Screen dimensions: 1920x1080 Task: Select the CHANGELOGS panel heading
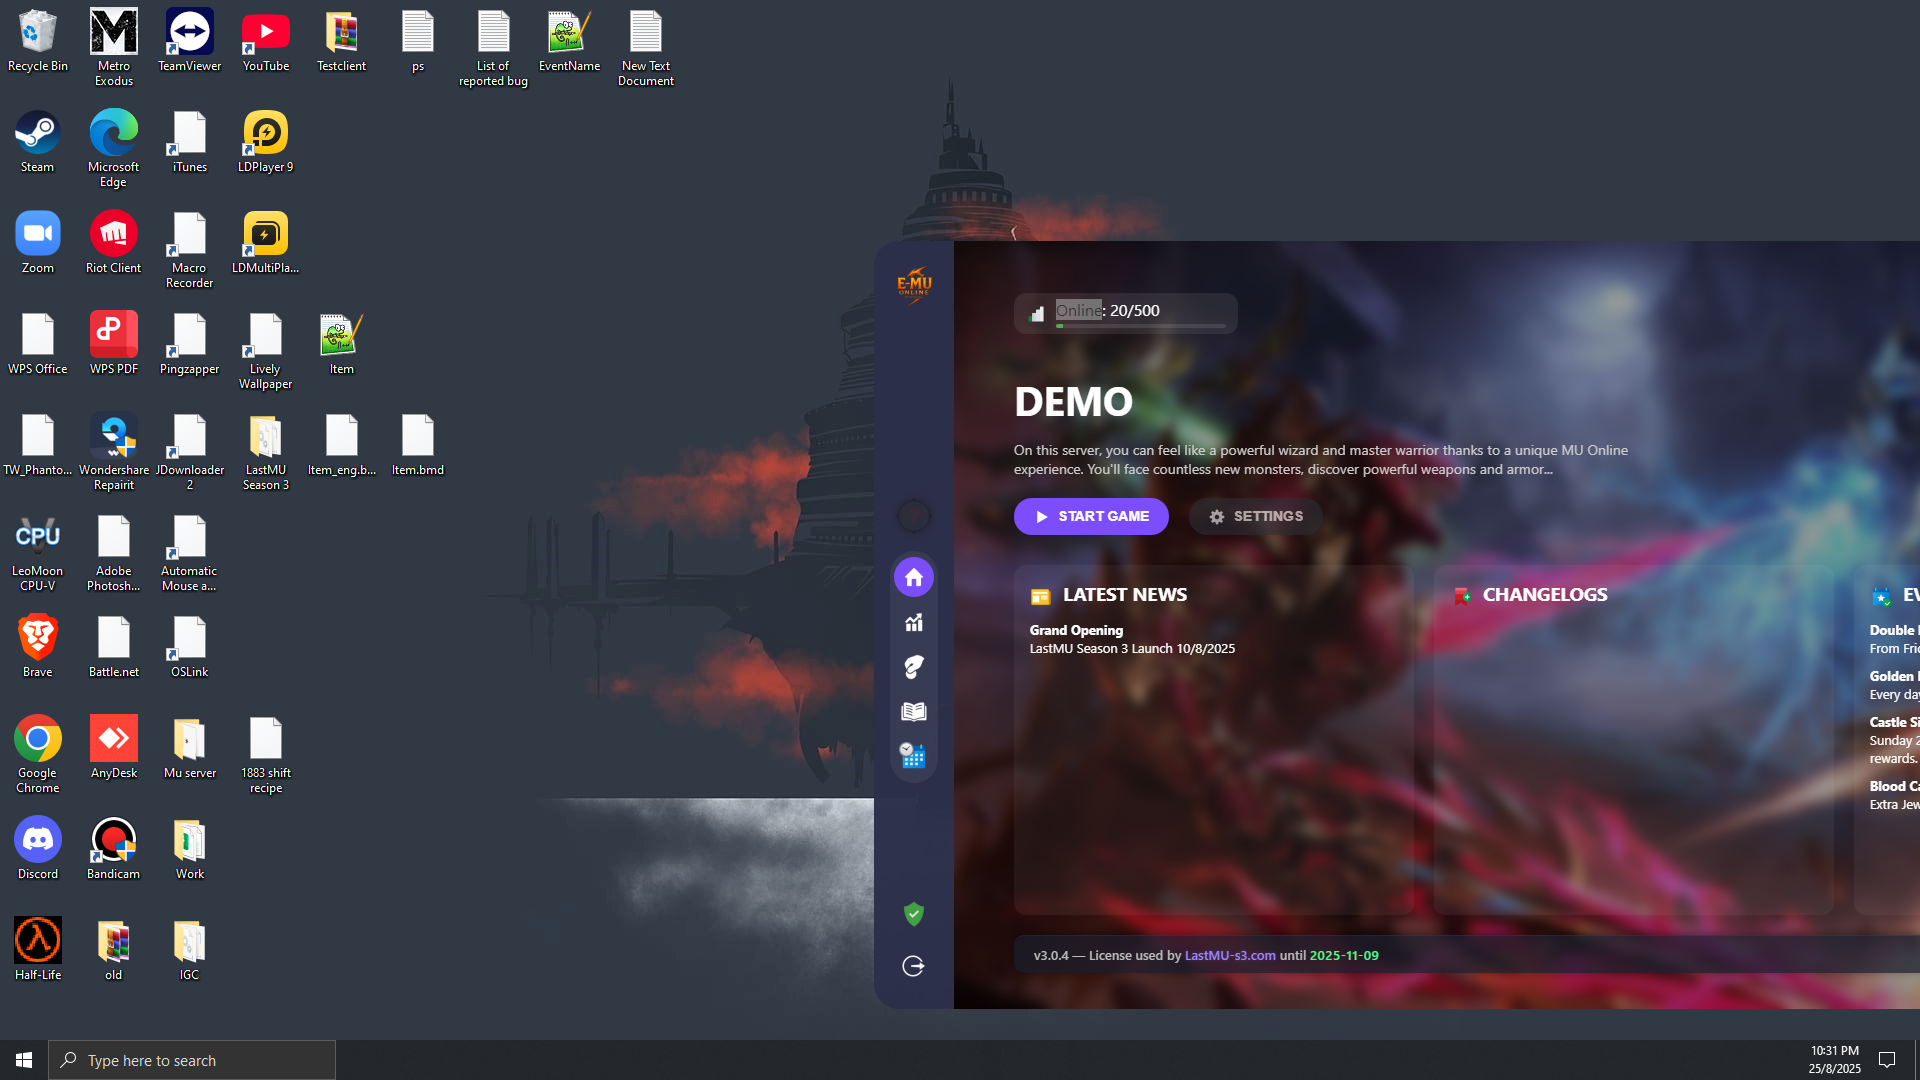pyautogui.click(x=1544, y=595)
